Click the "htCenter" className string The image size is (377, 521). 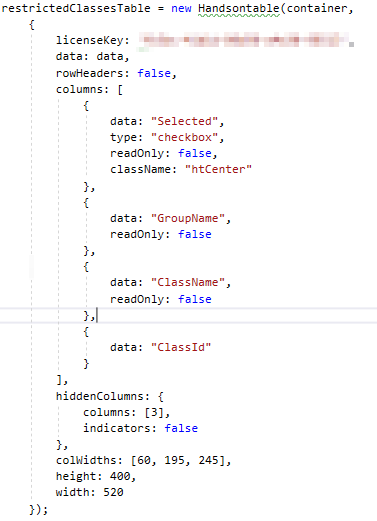tap(218, 169)
